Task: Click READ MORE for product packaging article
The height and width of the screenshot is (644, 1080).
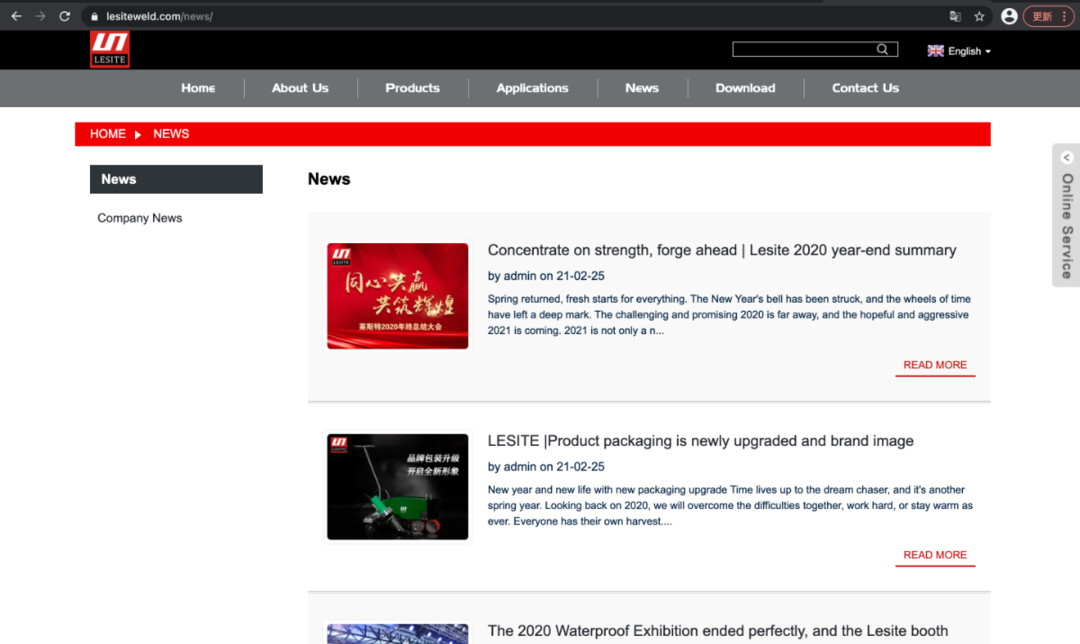Action: tap(935, 555)
